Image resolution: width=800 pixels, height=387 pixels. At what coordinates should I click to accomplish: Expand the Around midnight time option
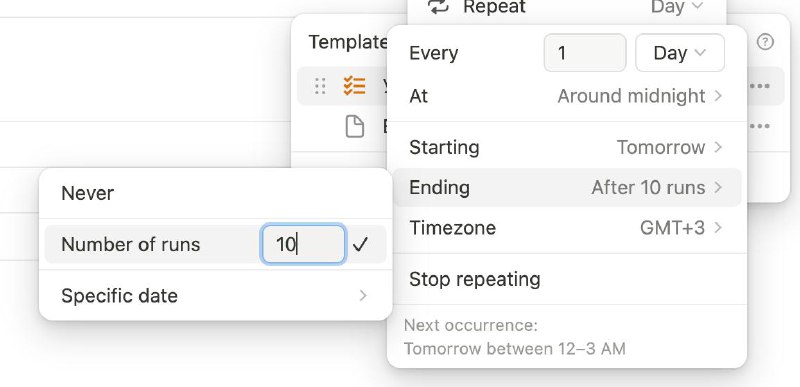tap(640, 96)
